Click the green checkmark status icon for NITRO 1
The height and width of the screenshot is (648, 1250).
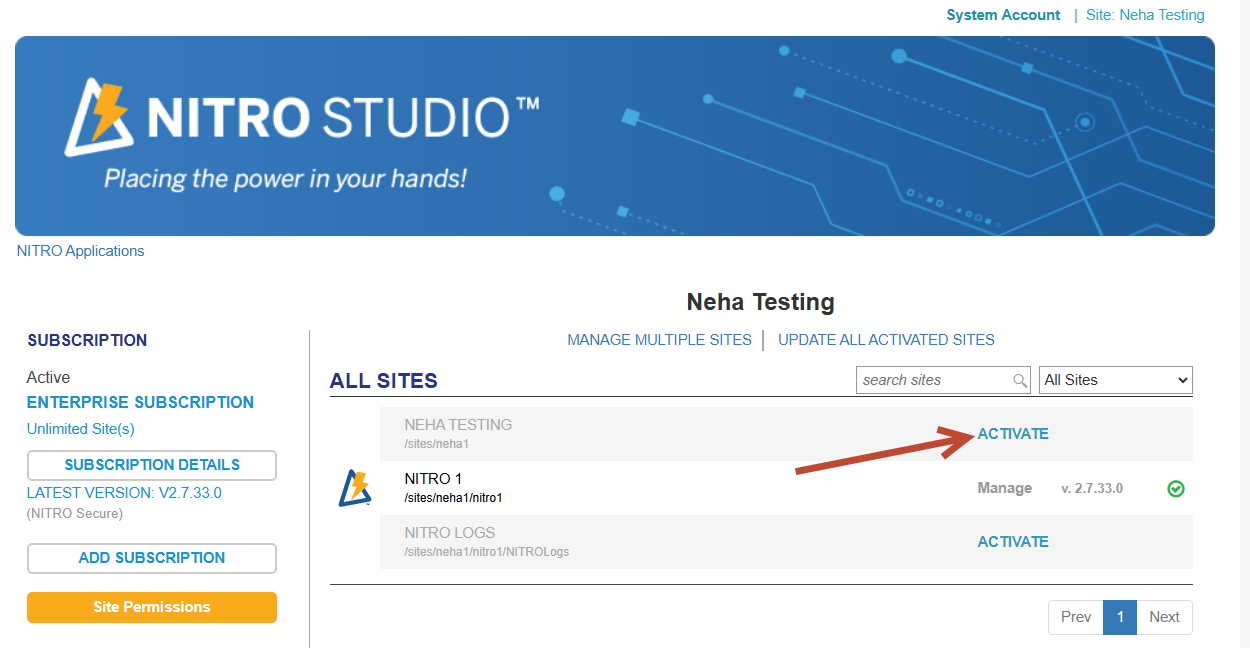click(x=1176, y=489)
